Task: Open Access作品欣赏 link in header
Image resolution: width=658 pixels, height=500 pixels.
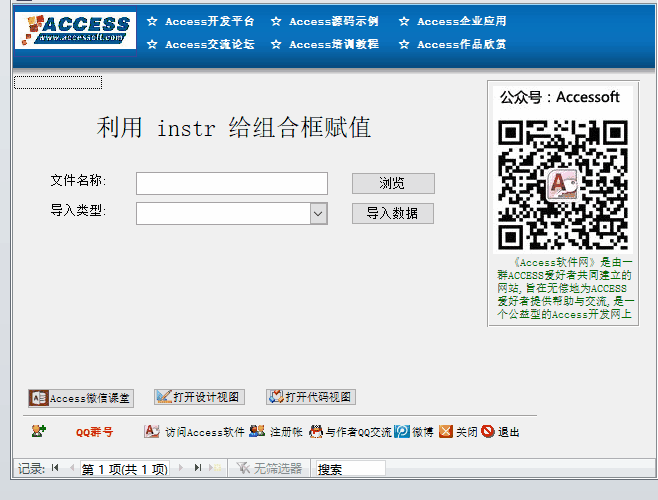Action: (462, 44)
